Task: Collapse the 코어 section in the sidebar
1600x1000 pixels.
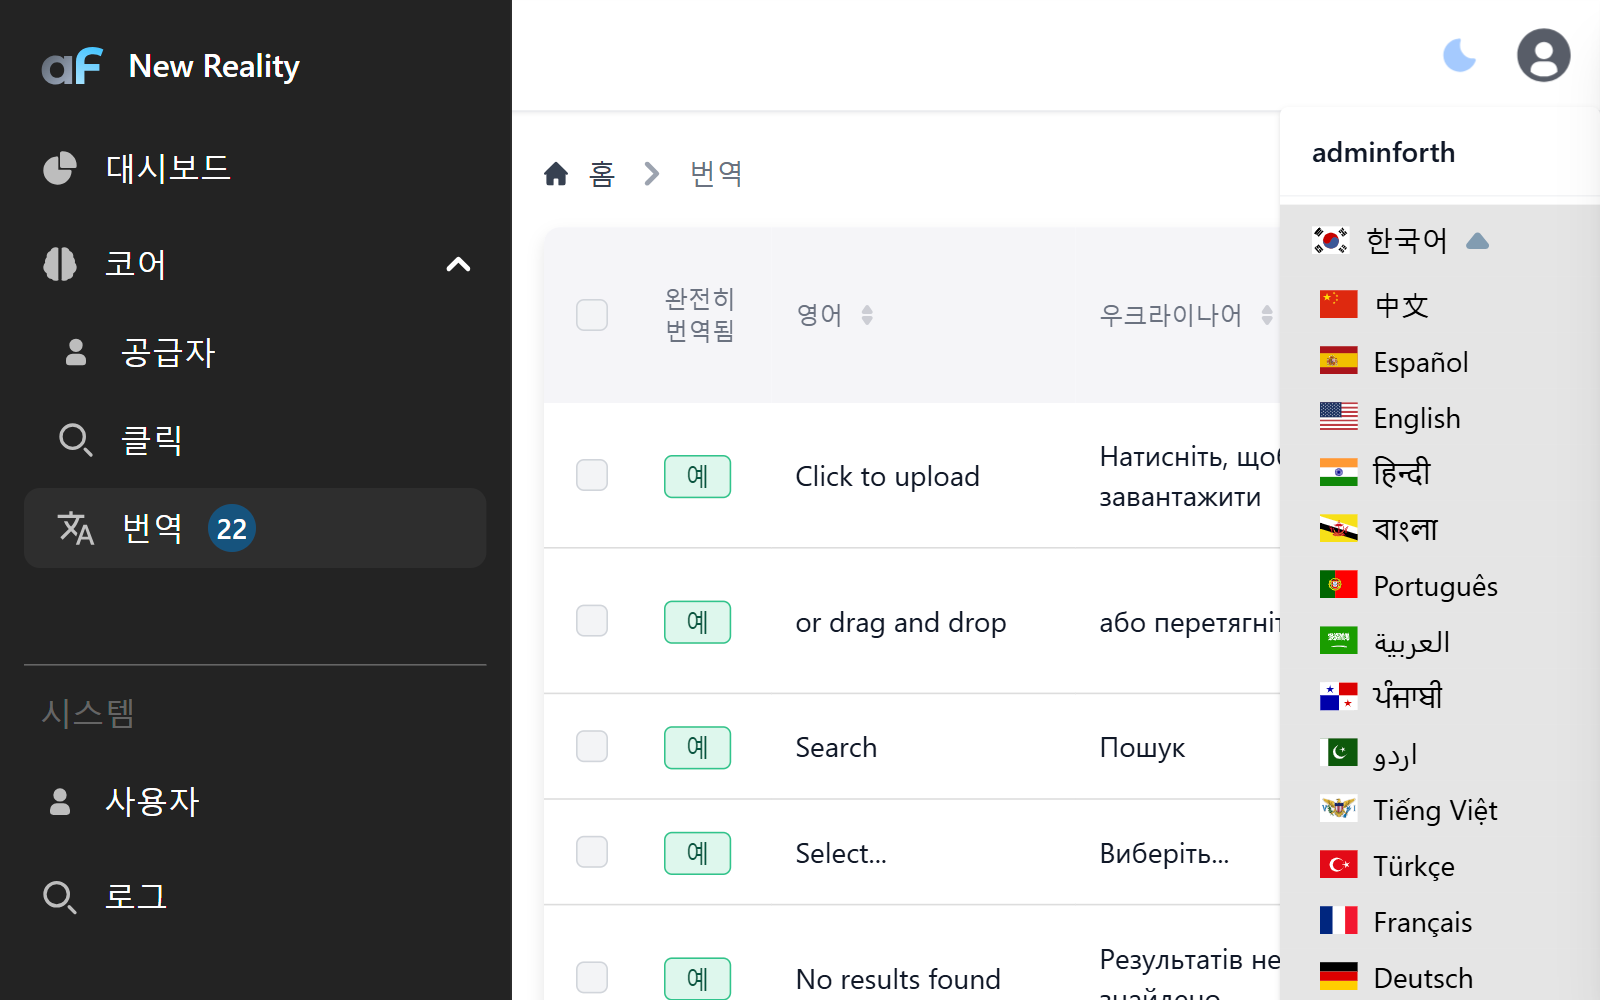Action: pos(459,264)
